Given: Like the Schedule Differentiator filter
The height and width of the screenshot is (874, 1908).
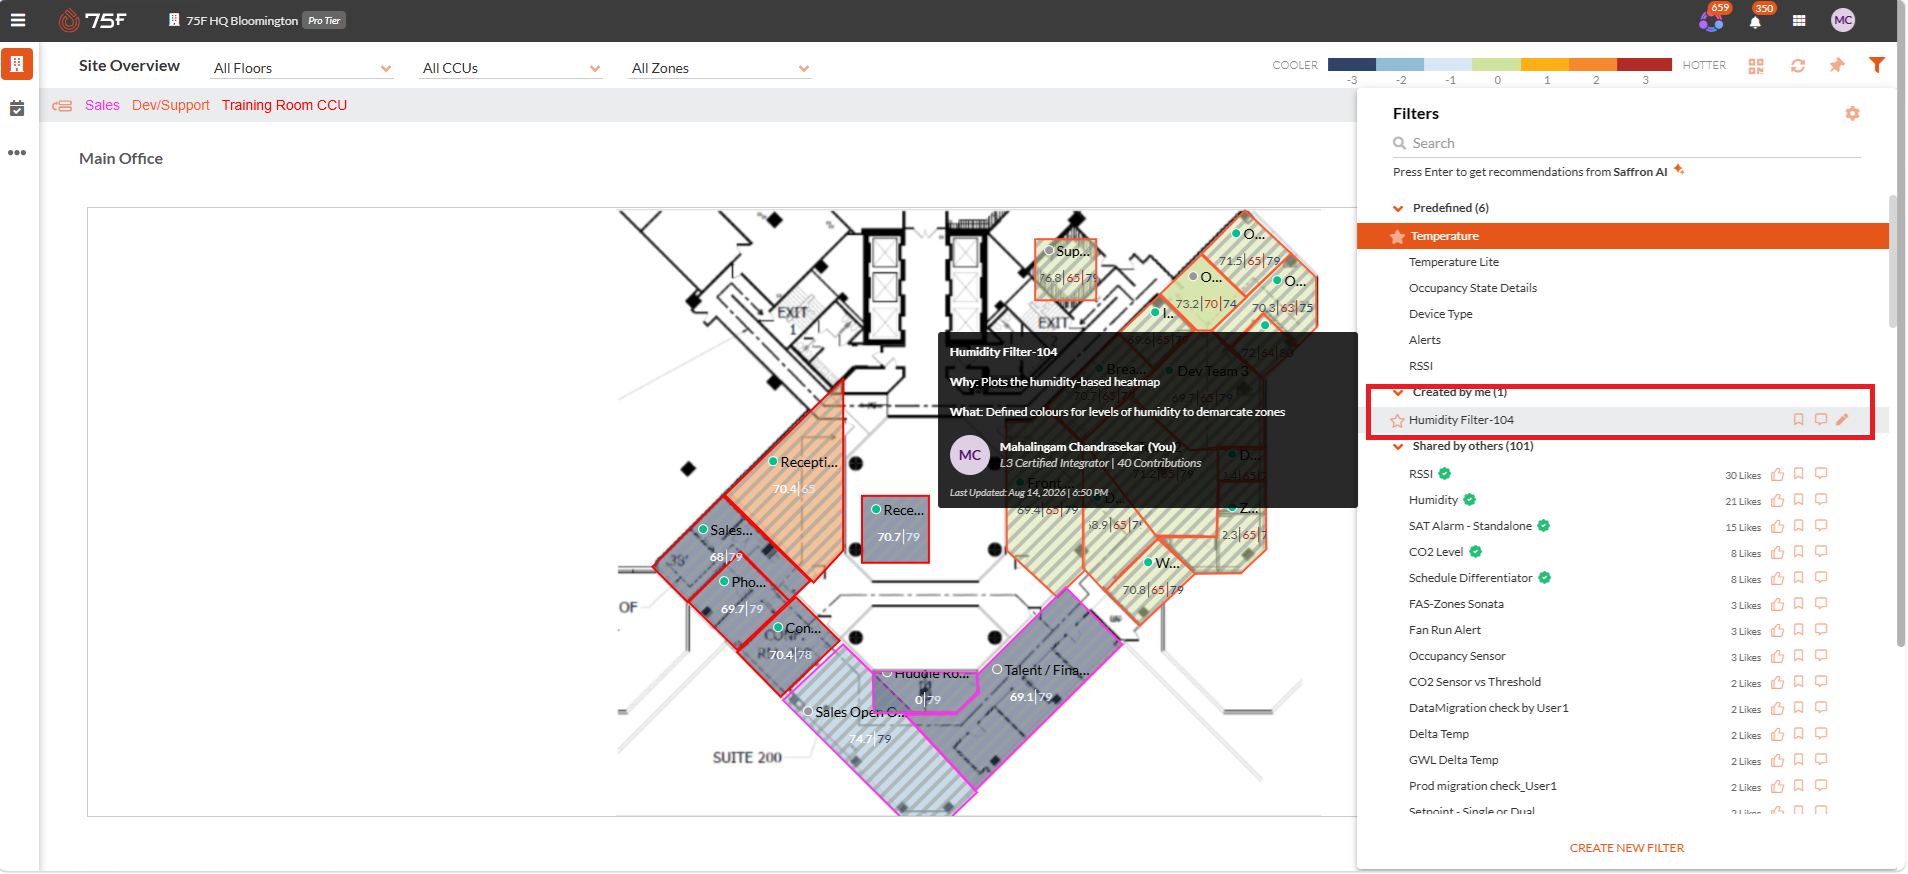Looking at the screenshot, I should pos(1777,579).
